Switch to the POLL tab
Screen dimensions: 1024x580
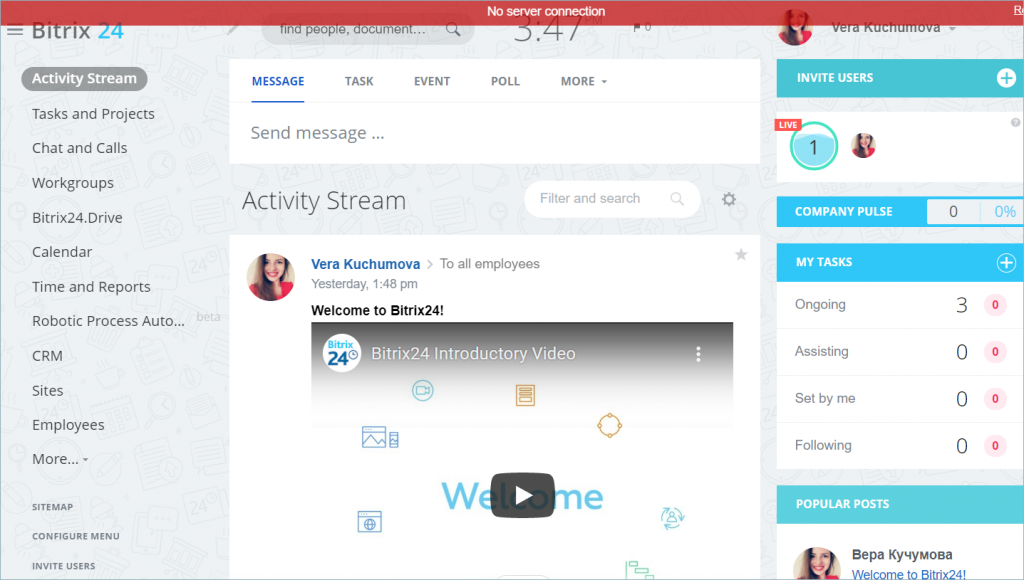pos(505,82)
